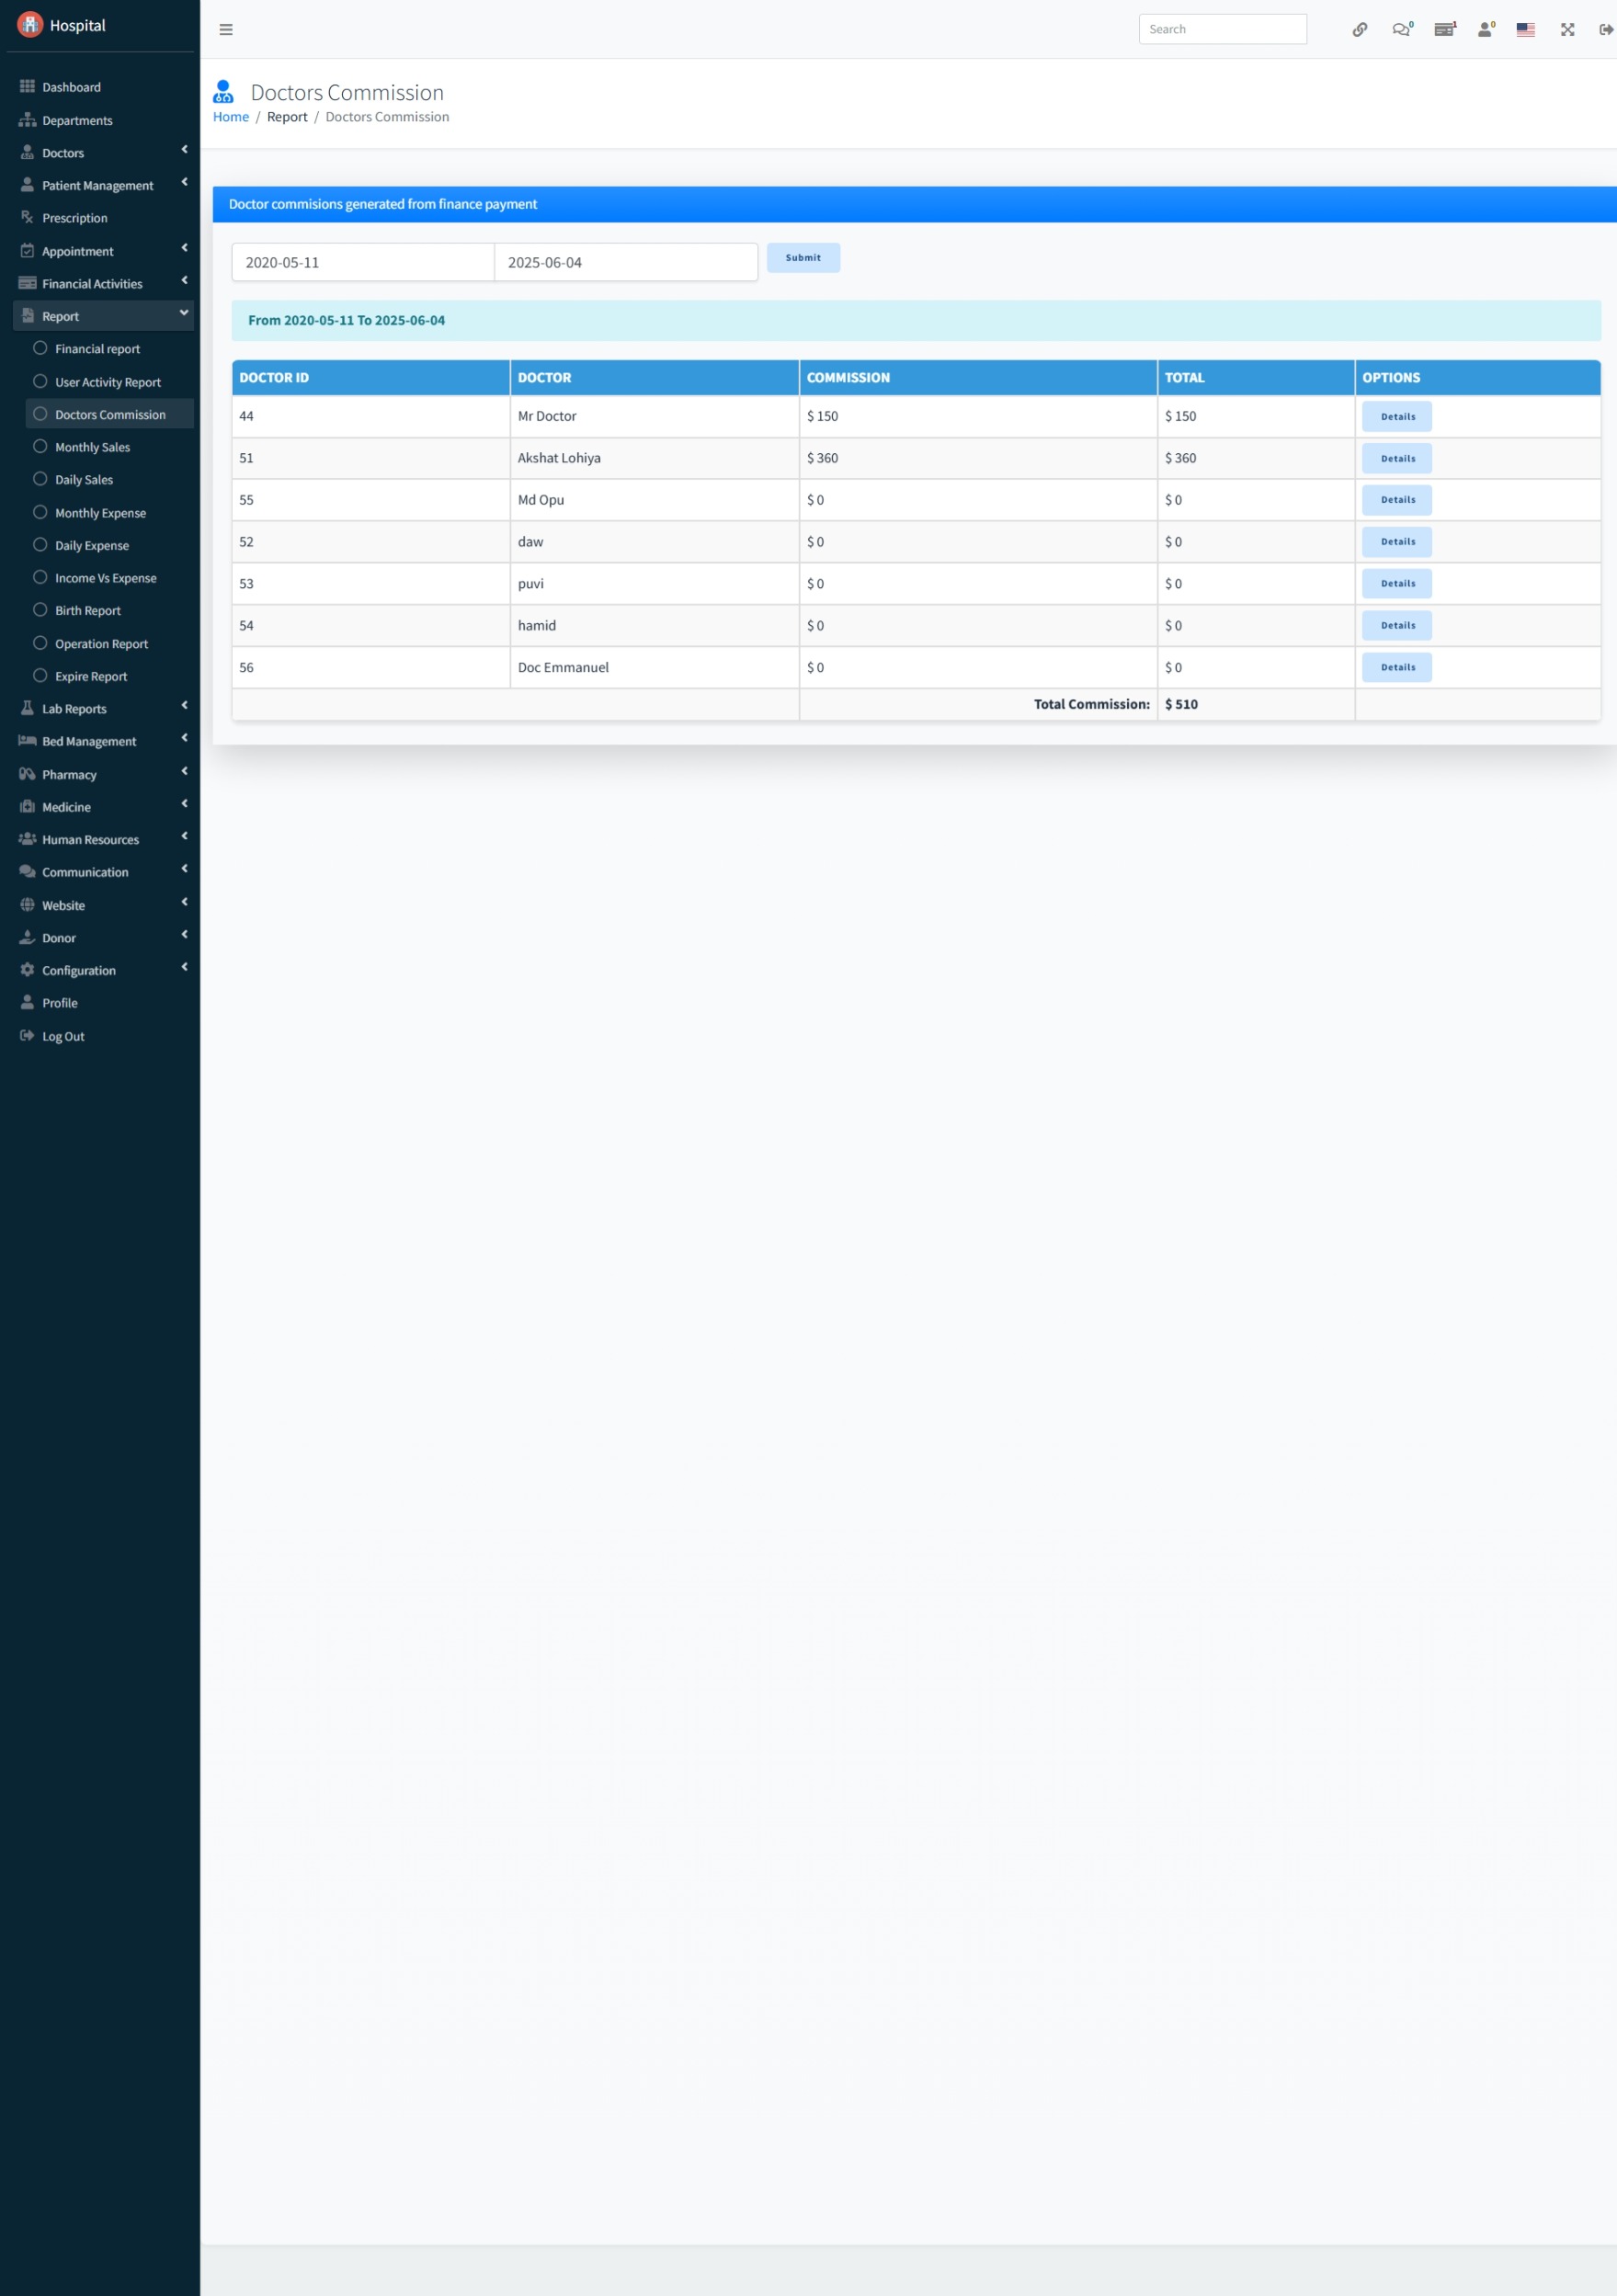Image resolution: width=1617 pixels, height=2296 pixels.
Task: Click the Prescription Rx icon
Action: click(x=27, y=217)
